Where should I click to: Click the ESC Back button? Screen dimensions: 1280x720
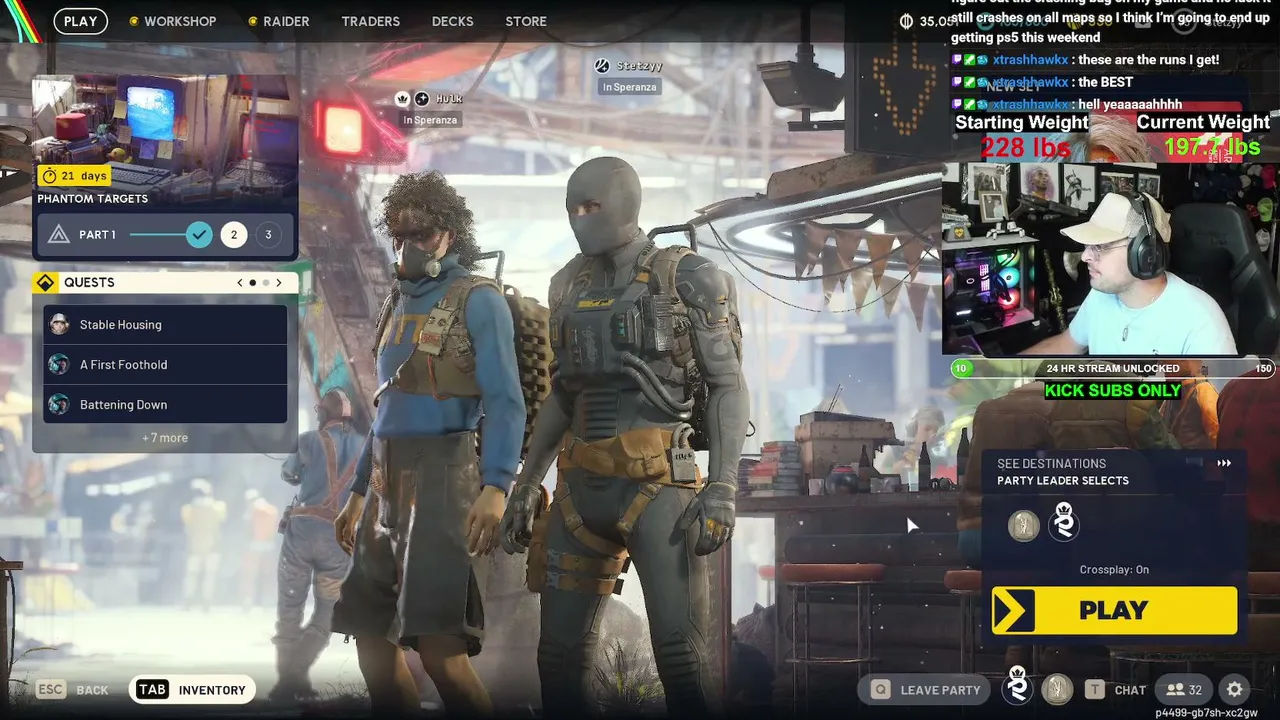[72, 690]
